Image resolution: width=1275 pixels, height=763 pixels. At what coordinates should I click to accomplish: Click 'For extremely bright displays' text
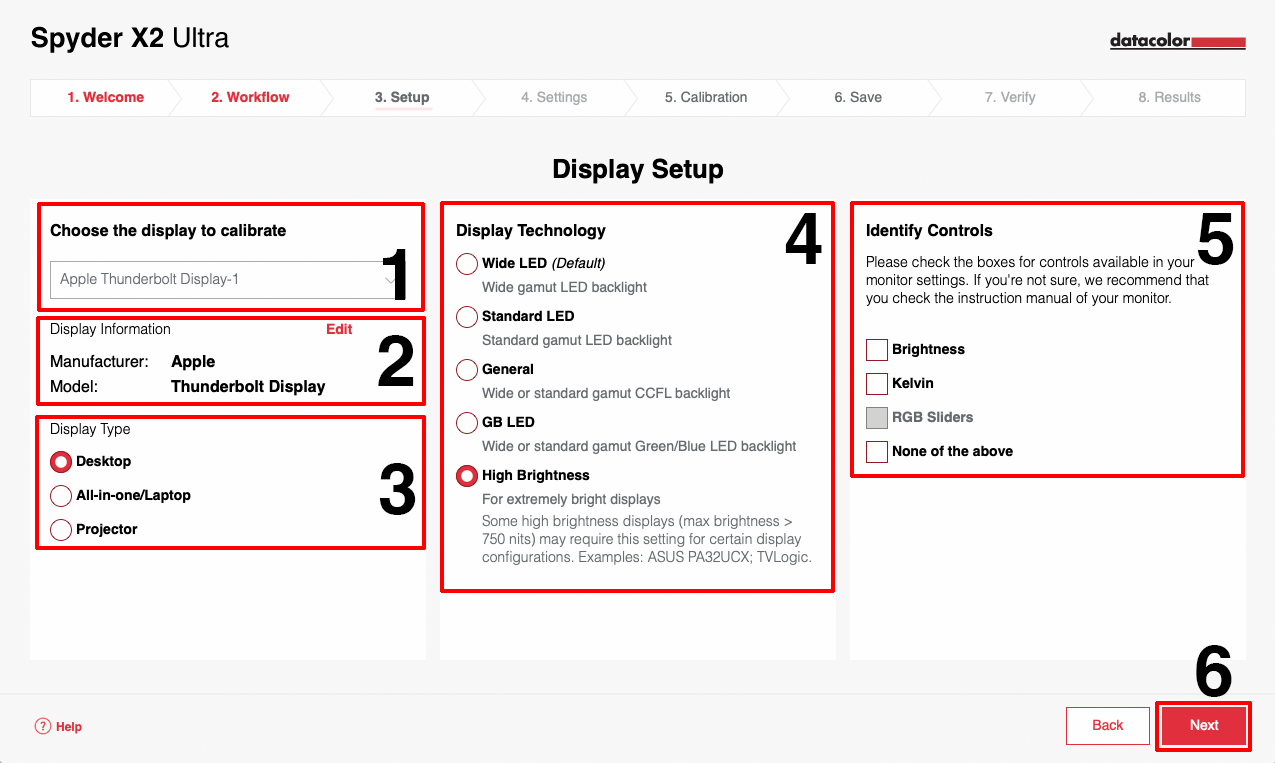click(x=571, y=499)
